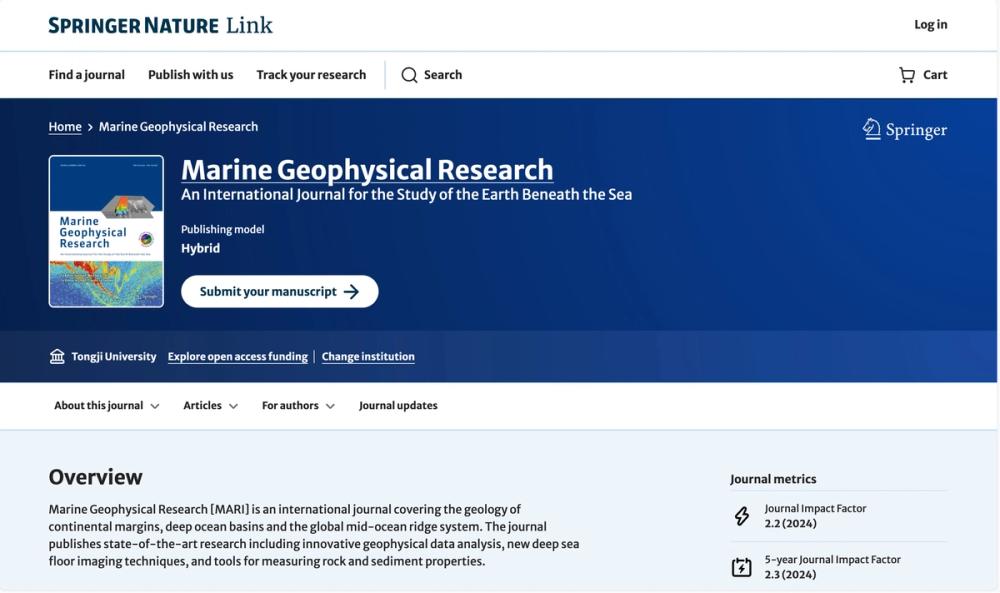Click the Change institution link
Viewport: 1000px width, 593px height.
tap(368, 356)
